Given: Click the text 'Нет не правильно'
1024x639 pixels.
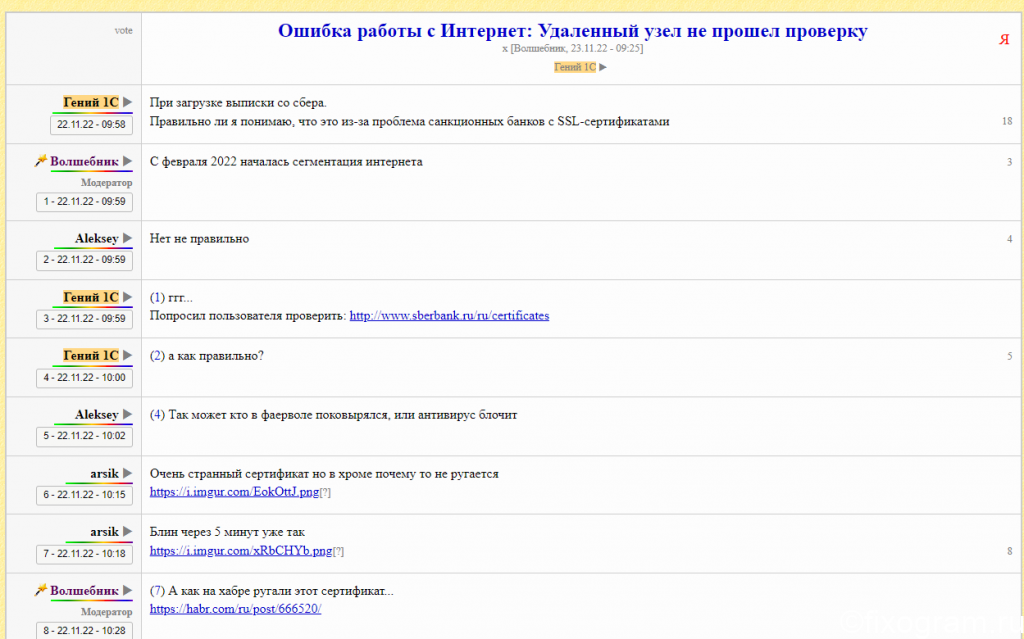Looking at the screenshot, I should pyautogui.click(x=199, y=238).
